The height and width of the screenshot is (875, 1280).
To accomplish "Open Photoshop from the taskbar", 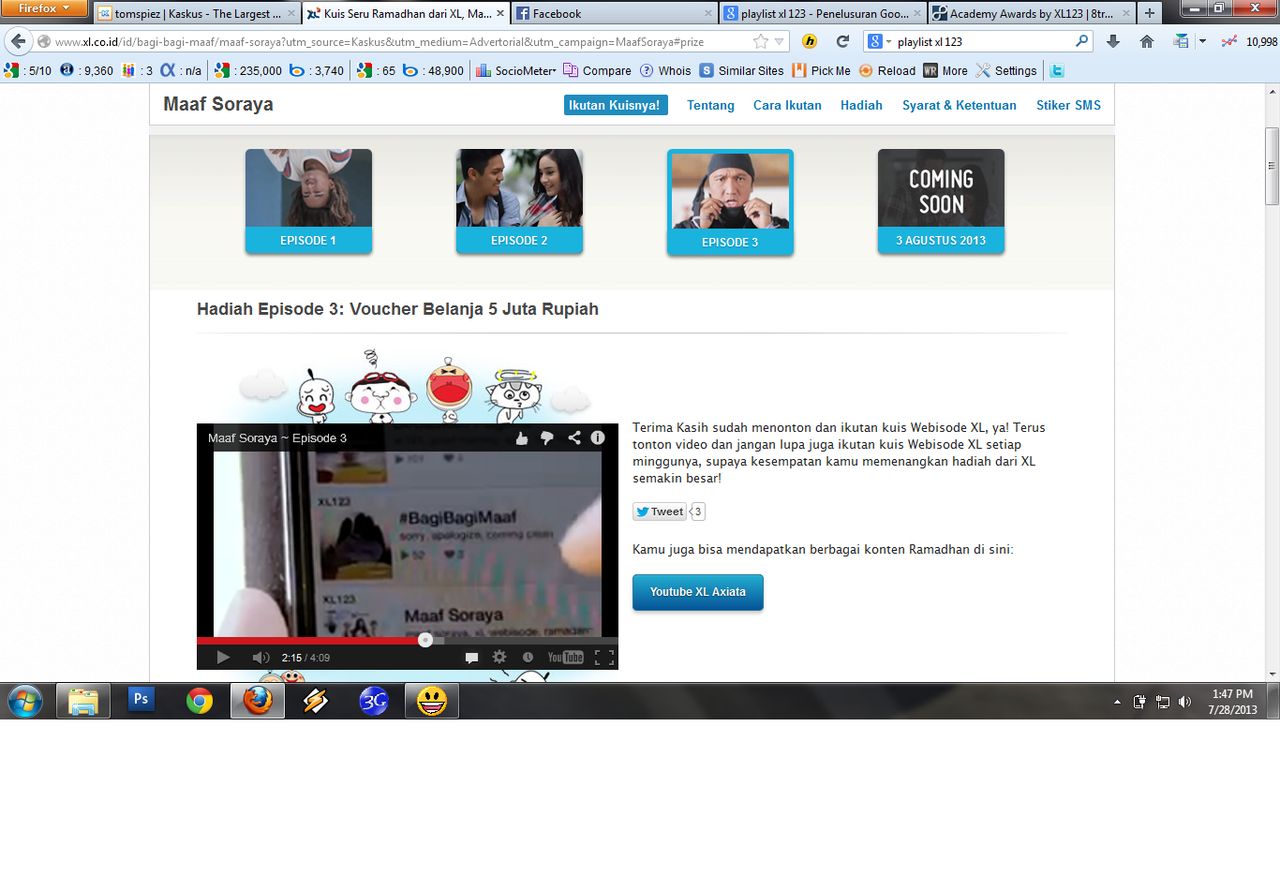I will click(x=141, y=701).
